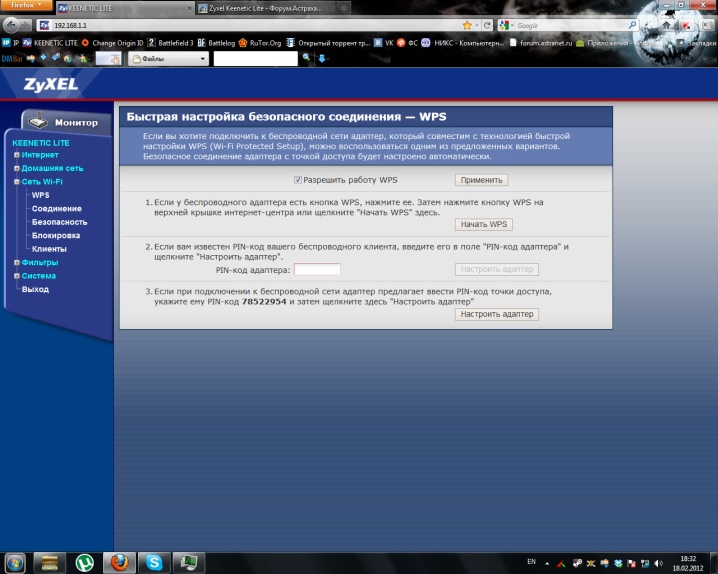Click the DMBar blue download arrow icon
This screenshot has height=574, width=718.
pyautogui.click(x=321, y=58)
